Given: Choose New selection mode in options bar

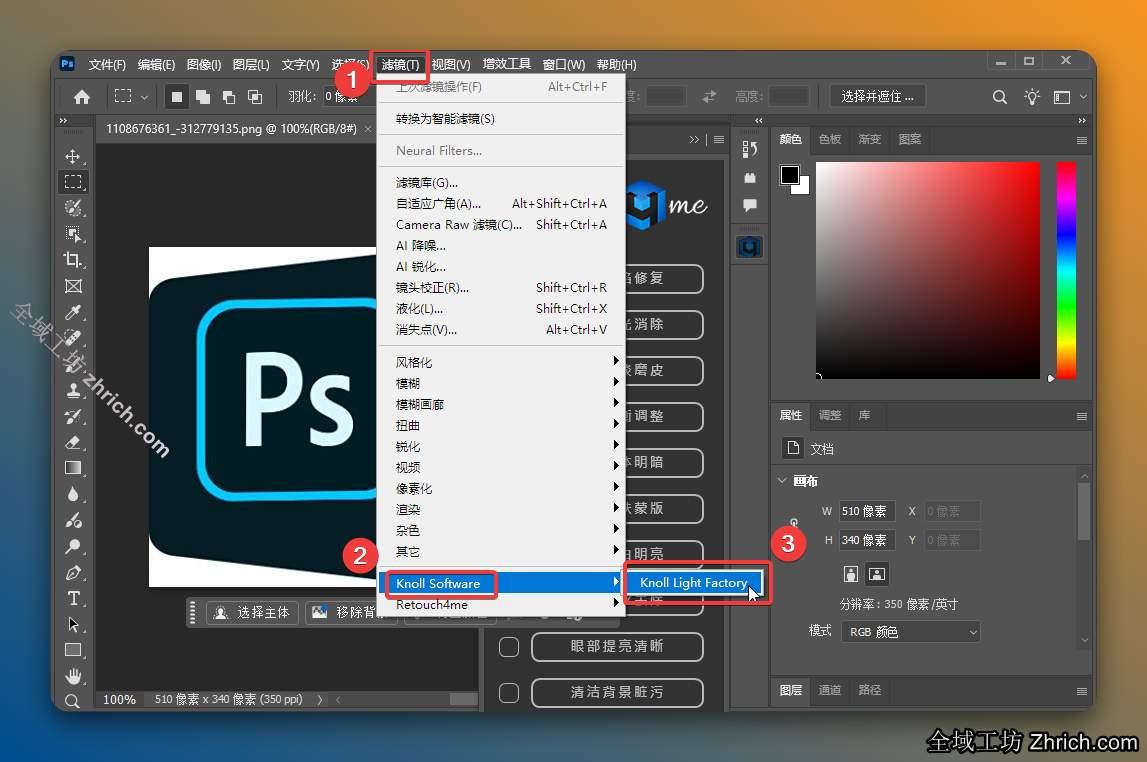Looking at the screenshot, I should click(x=176, y=97).
